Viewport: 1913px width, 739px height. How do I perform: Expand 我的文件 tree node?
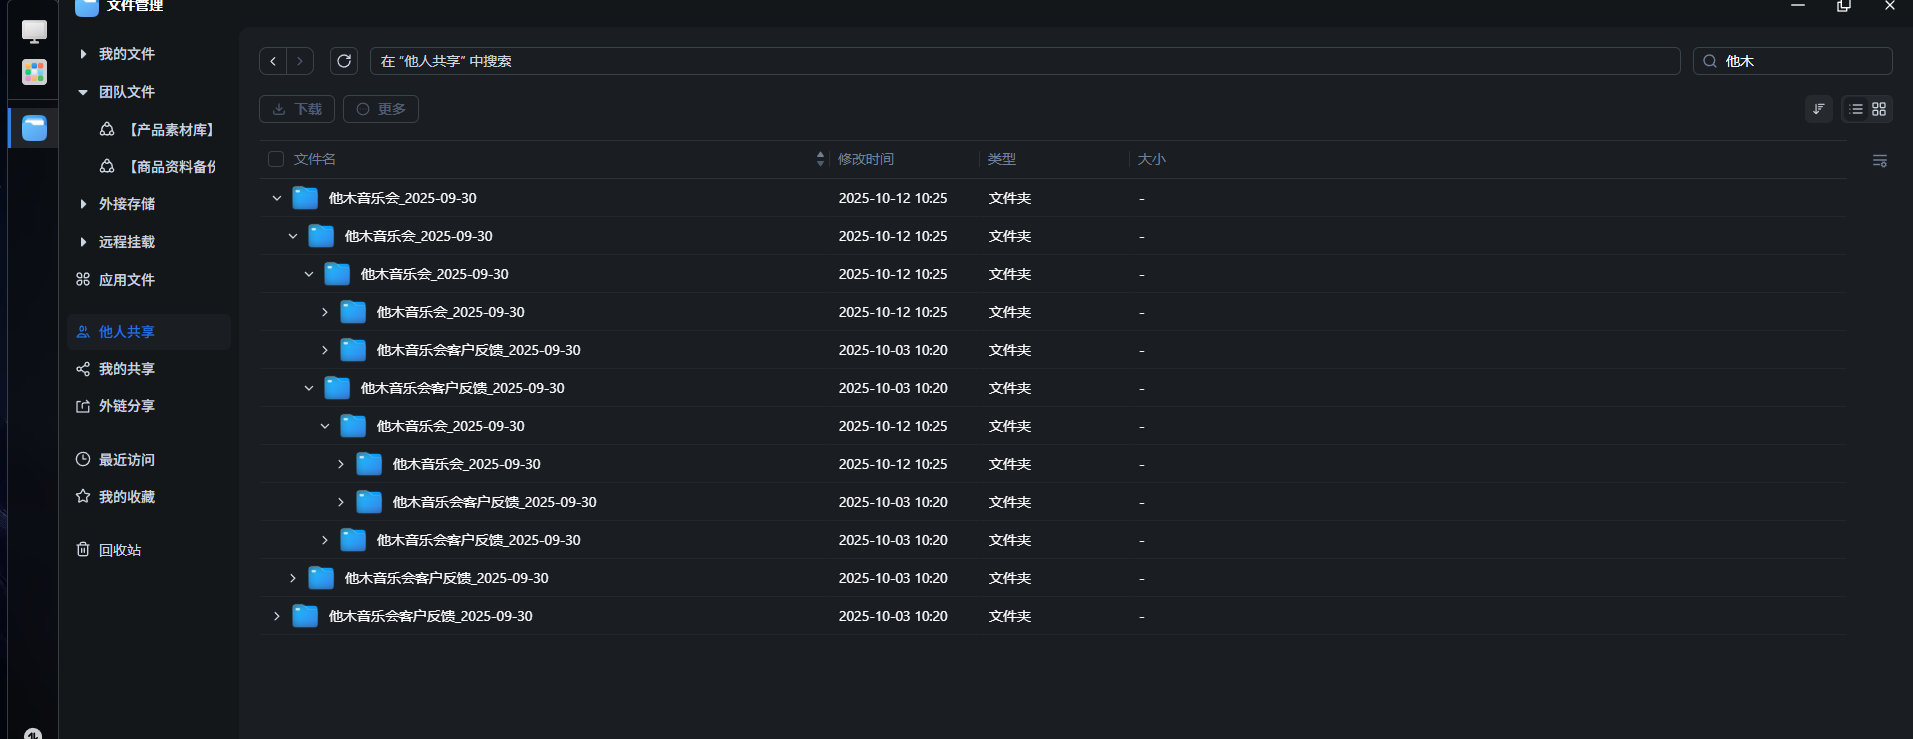pos(83,54)
